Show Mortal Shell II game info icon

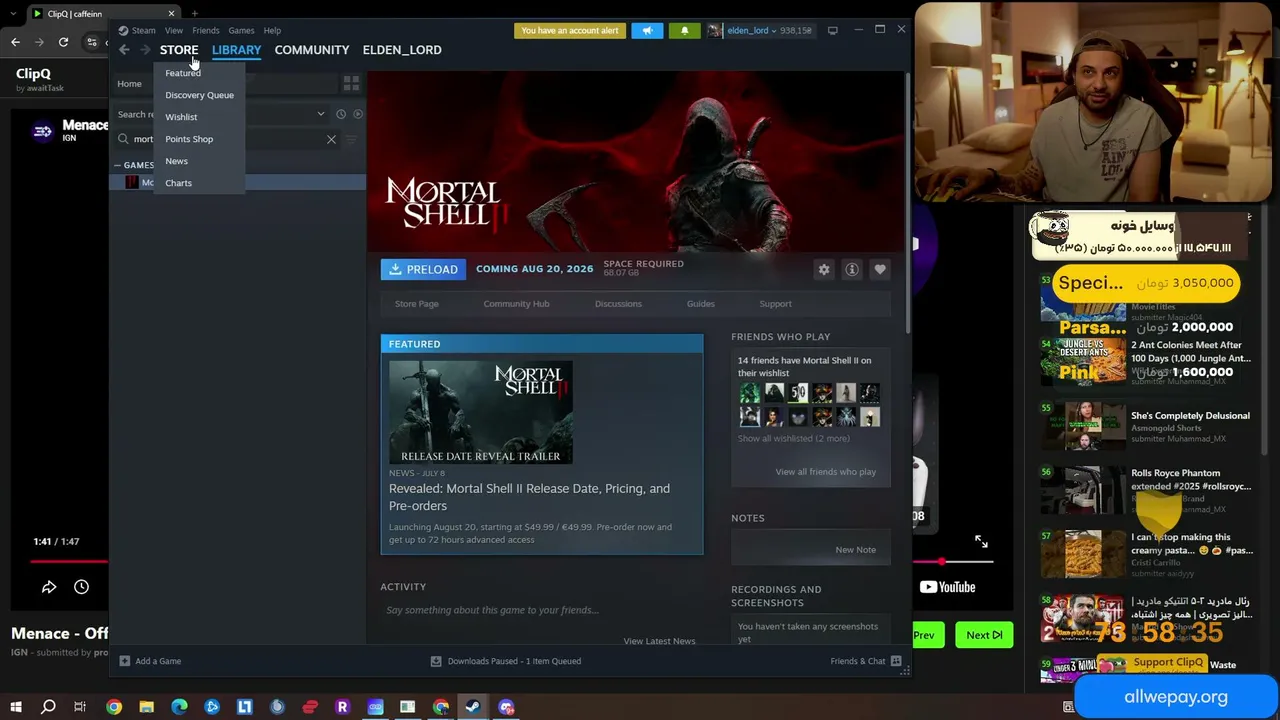coord(852,269)
